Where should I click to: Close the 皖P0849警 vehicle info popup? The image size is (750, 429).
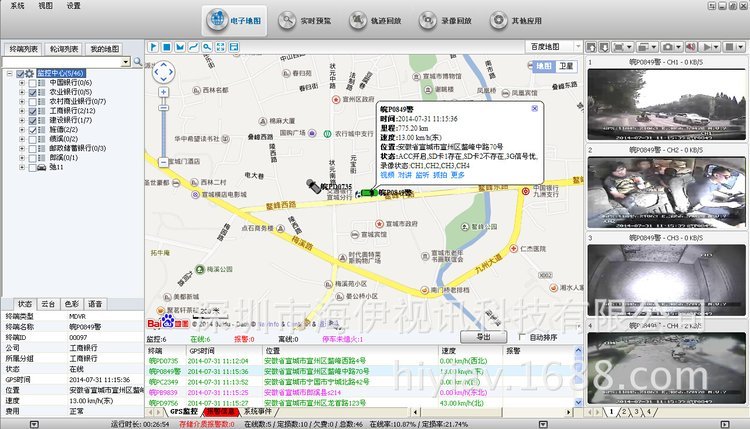coord(534,108)
